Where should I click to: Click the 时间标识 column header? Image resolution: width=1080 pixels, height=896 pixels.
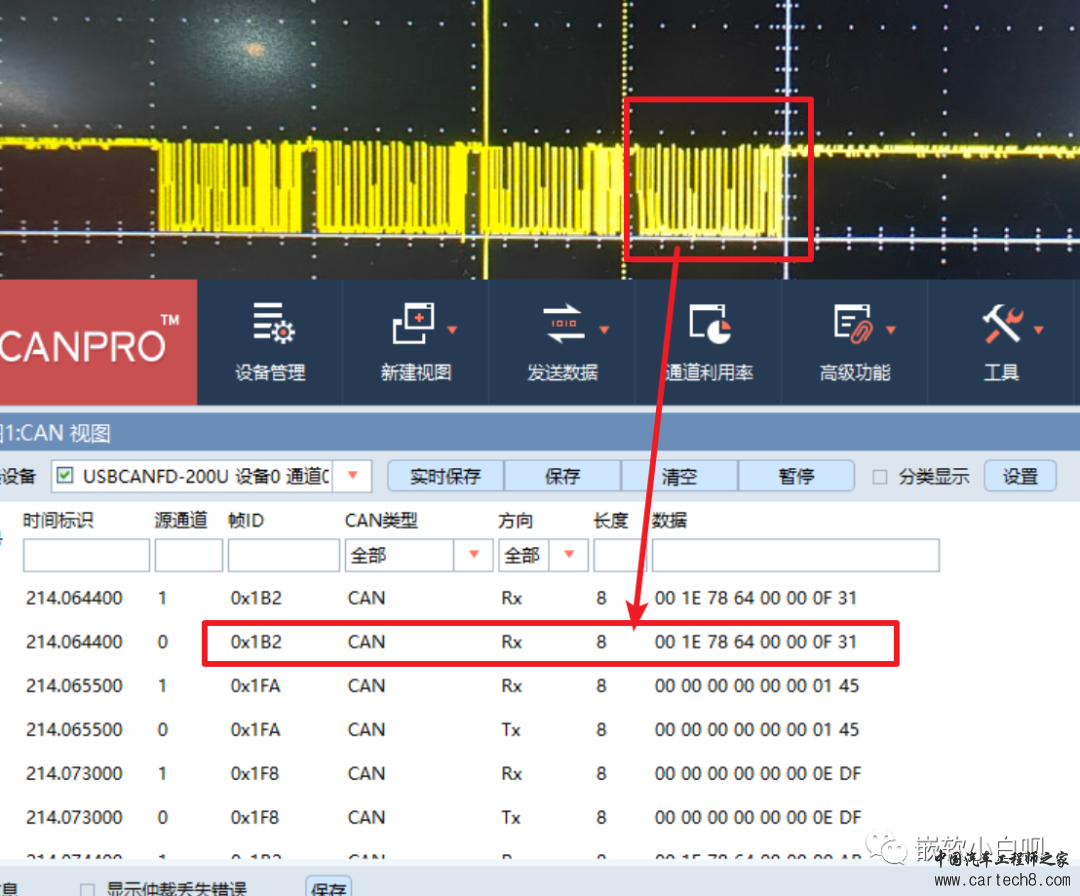(x=59, y=520)
